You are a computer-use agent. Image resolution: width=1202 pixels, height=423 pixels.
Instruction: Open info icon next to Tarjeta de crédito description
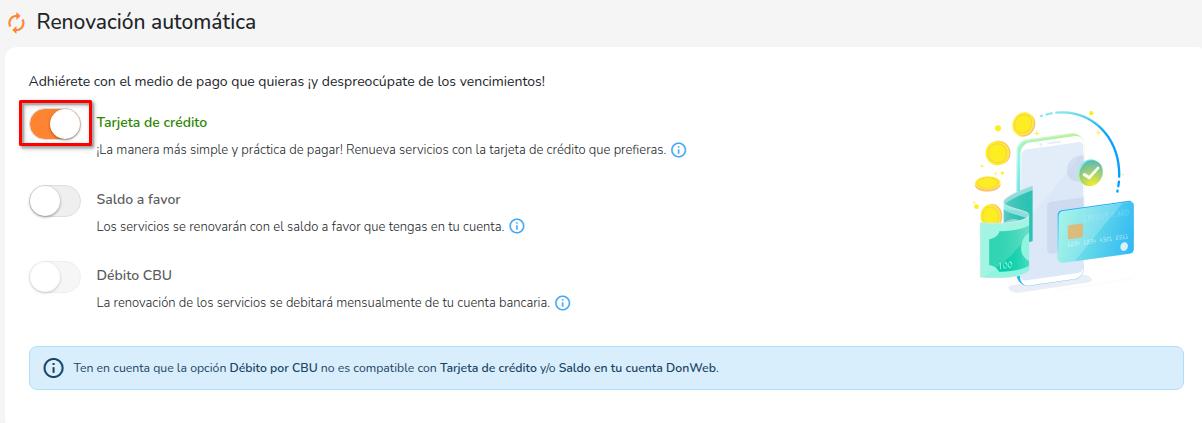[x=678, y=150]
